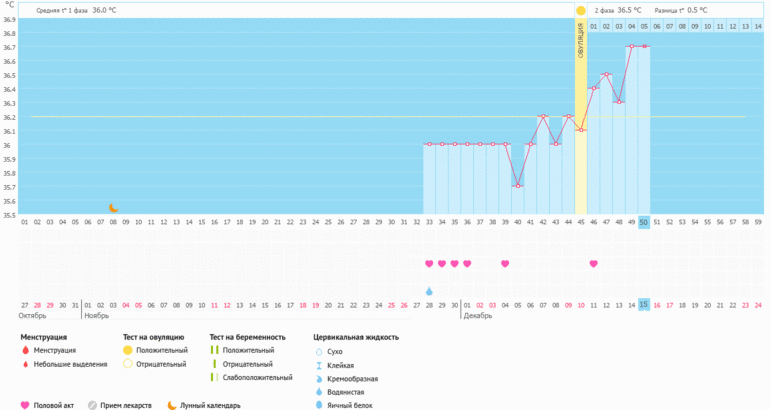This screenshot has width=770, height=410.
Task: Click the yellow ovulation circle above the chart
Action: coord(581,10)
